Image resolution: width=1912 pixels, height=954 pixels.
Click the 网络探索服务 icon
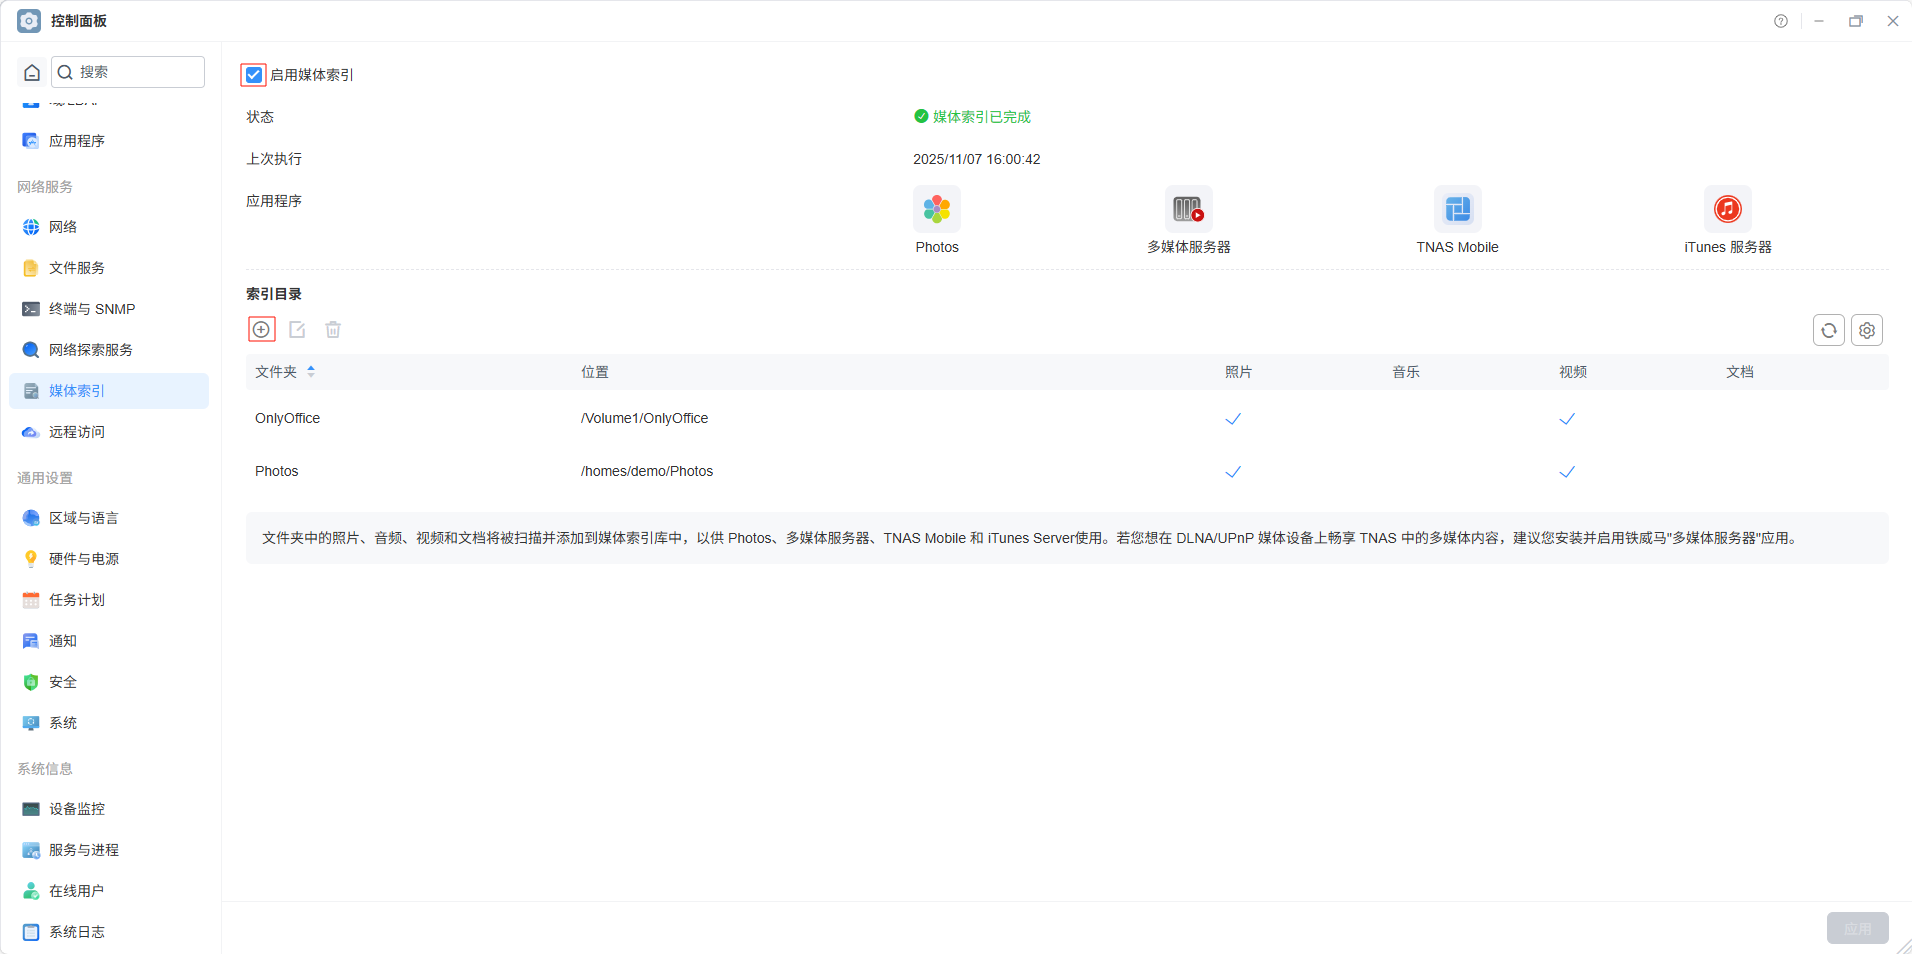31,350
